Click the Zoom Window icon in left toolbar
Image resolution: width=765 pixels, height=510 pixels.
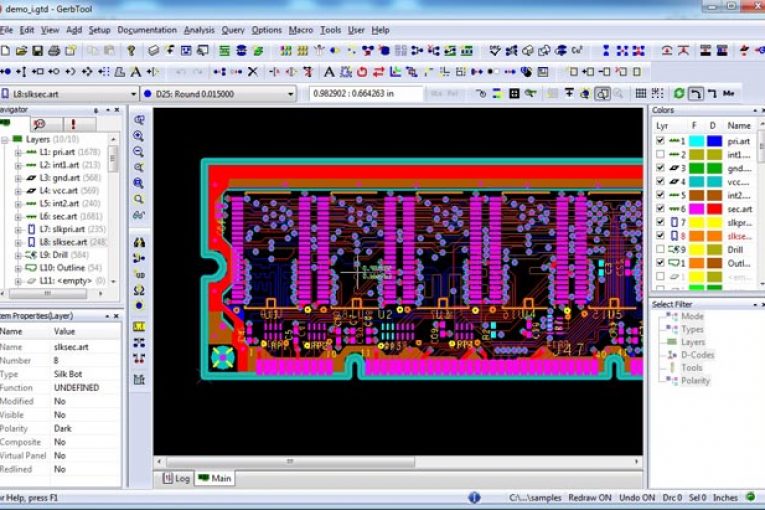pyautogui.click(x=139, y=120)
